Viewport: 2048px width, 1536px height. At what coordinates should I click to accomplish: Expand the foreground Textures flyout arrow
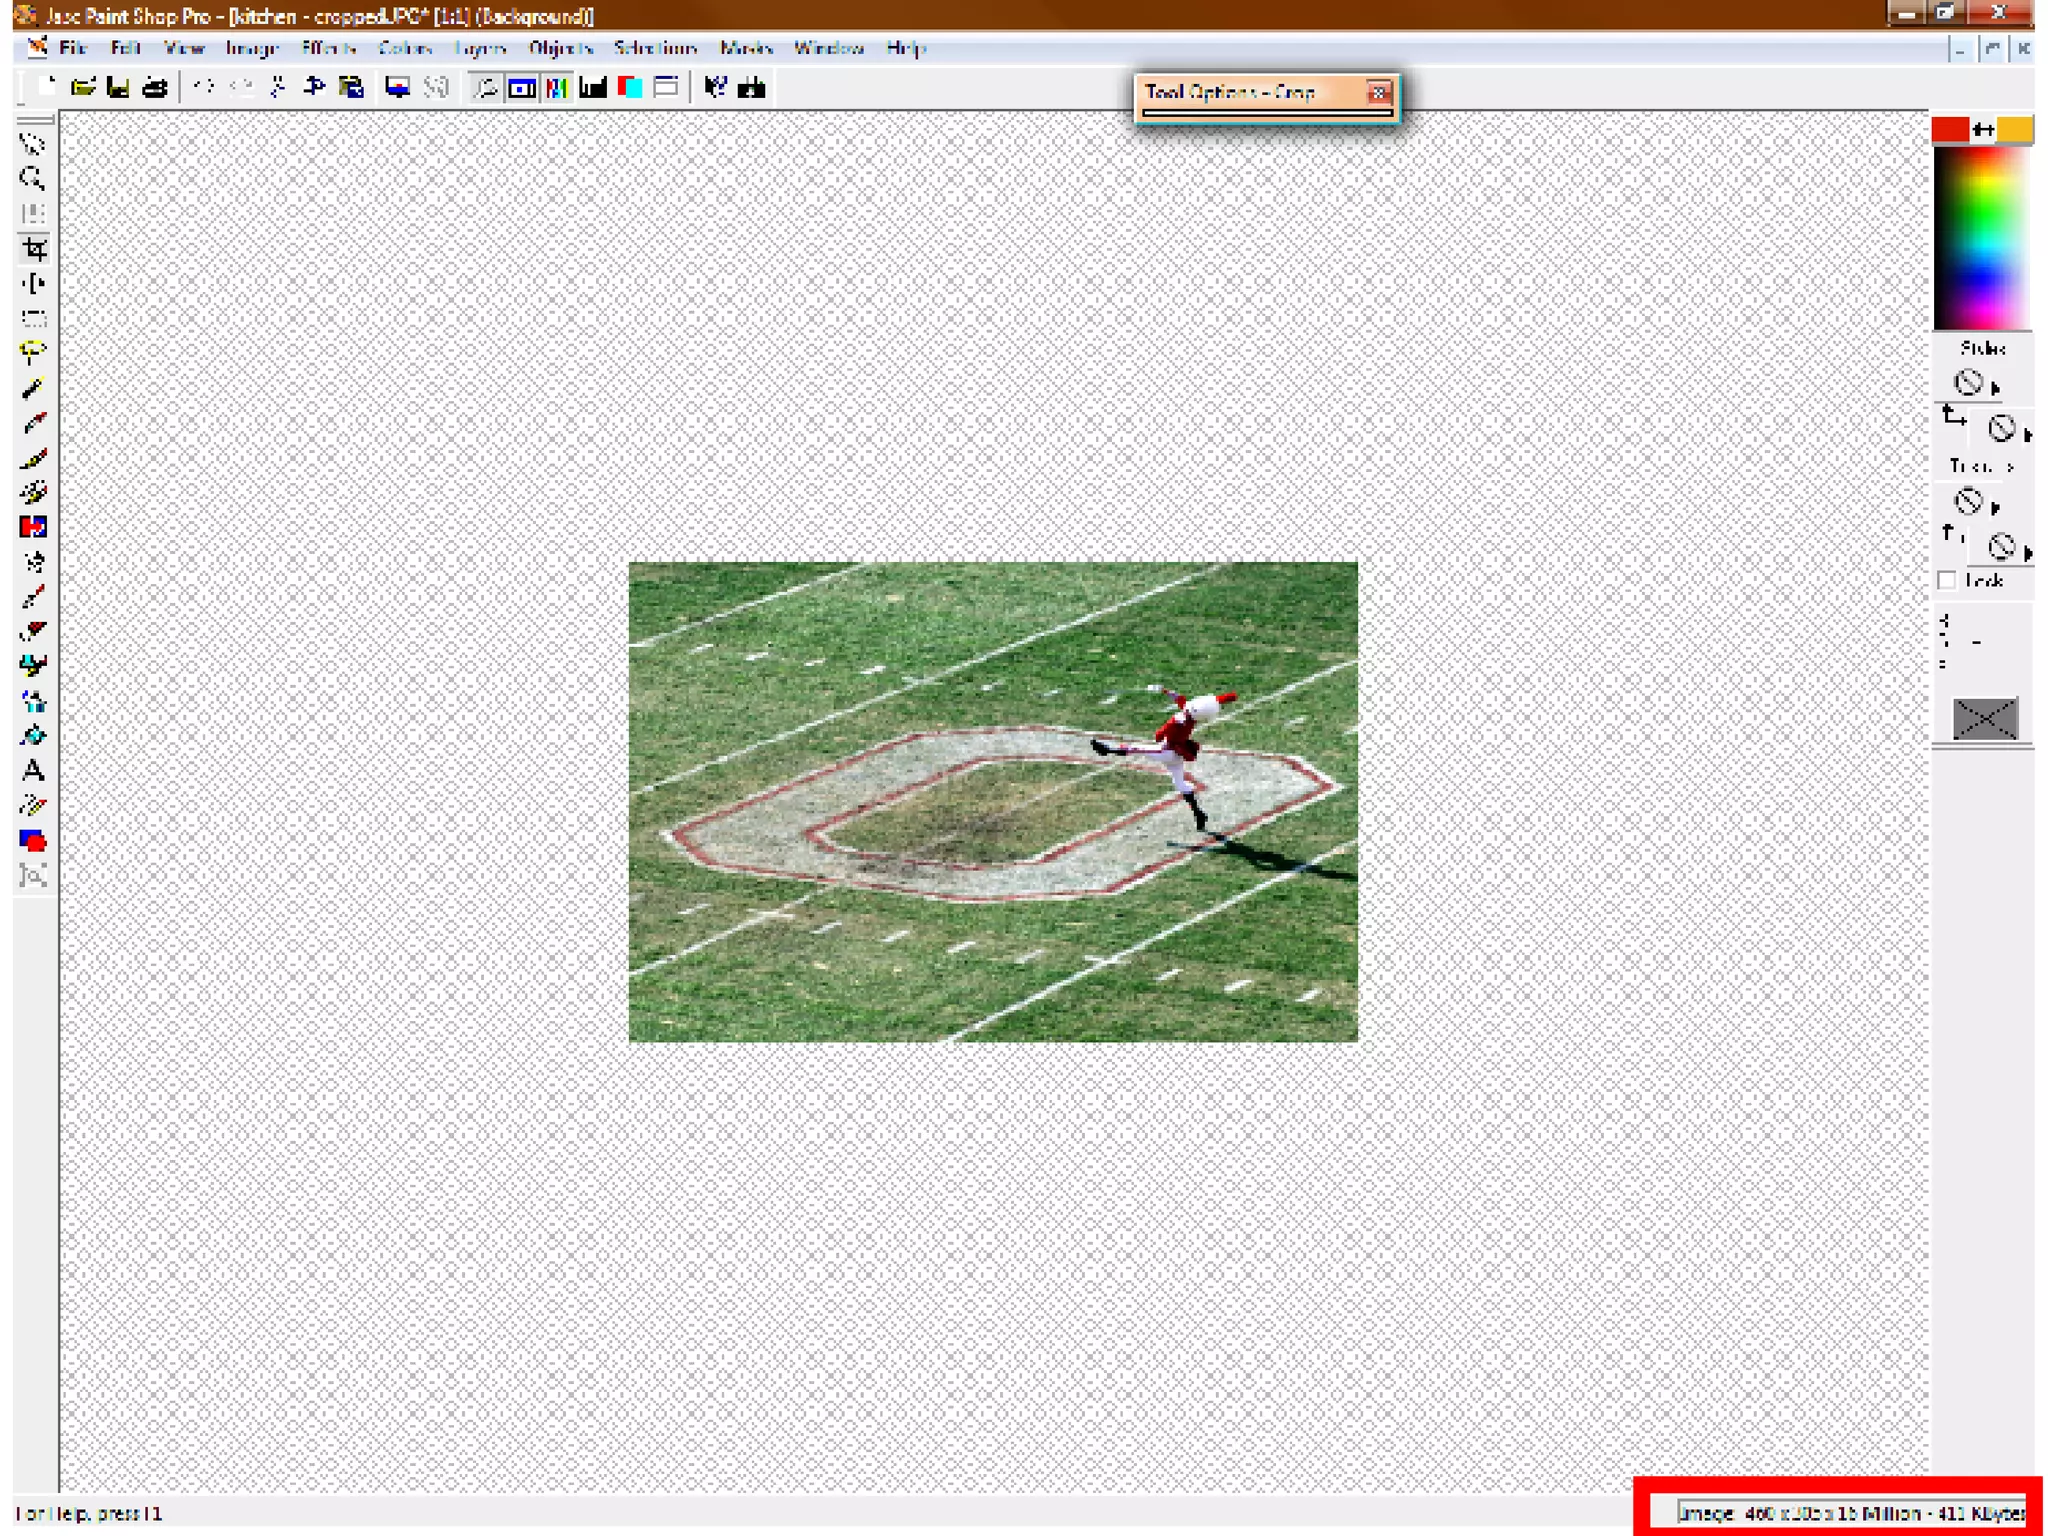pyautogui.click(x=1995, y=507)
